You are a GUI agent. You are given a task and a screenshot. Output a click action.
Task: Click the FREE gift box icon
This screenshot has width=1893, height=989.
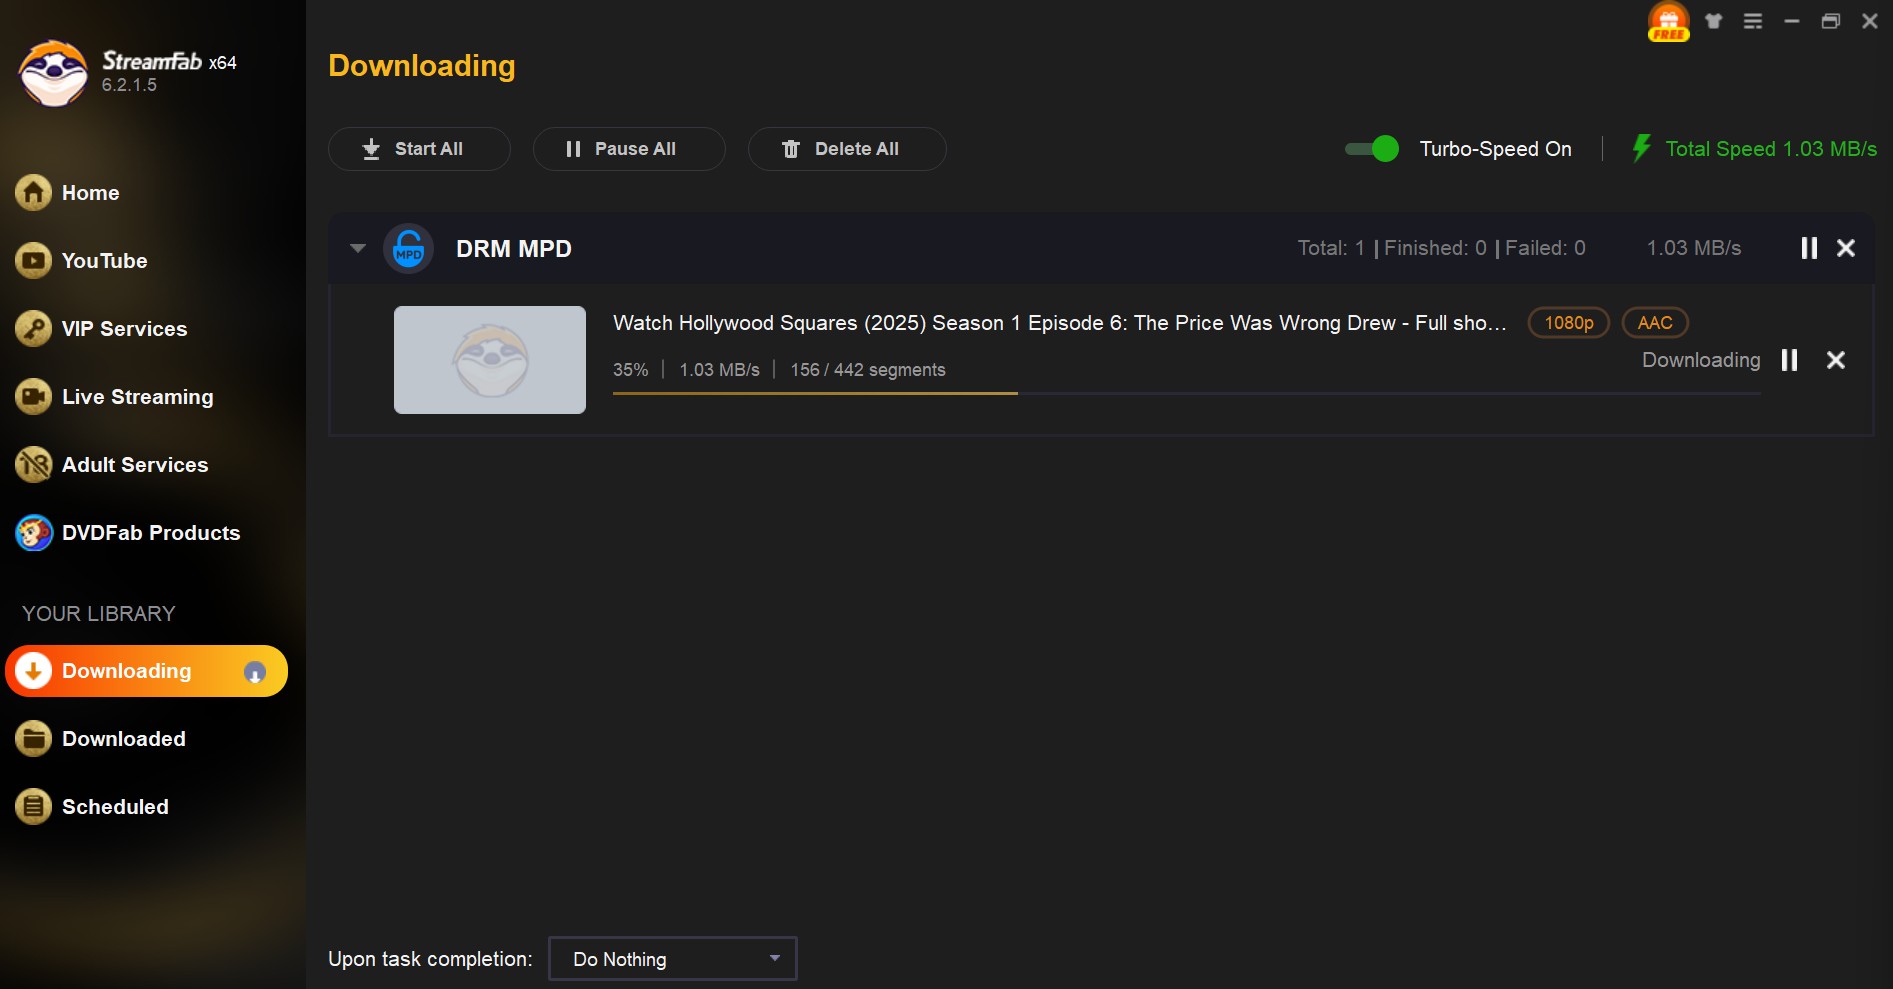tap(1669, 22)
